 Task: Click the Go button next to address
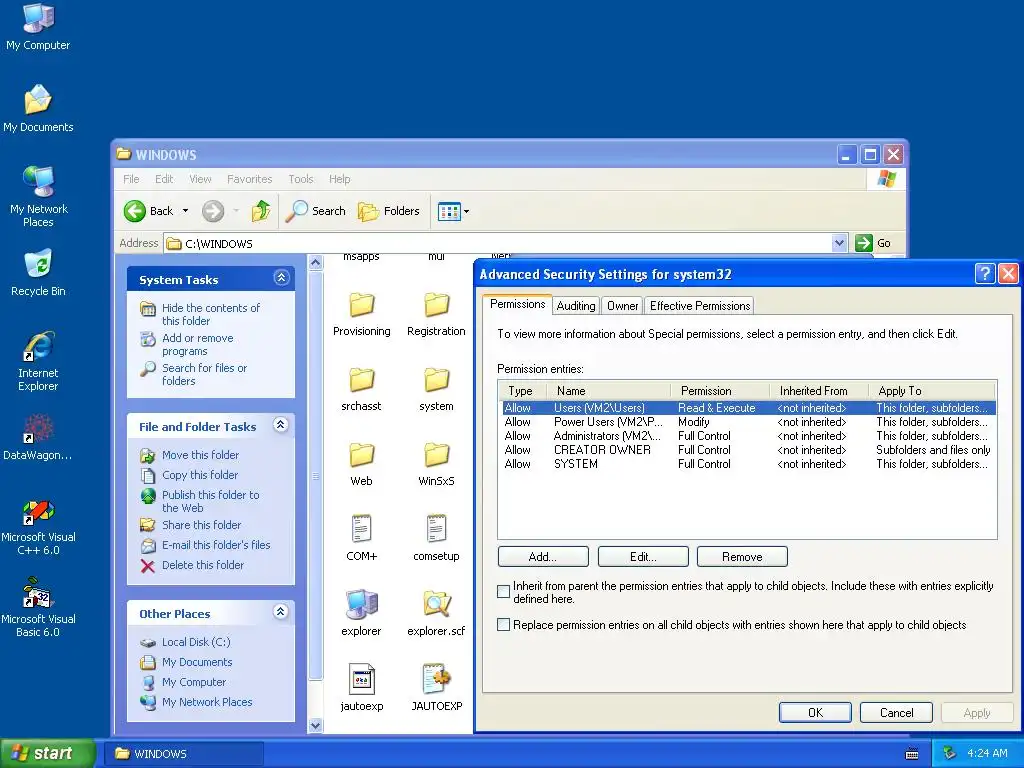click(872, 243)
